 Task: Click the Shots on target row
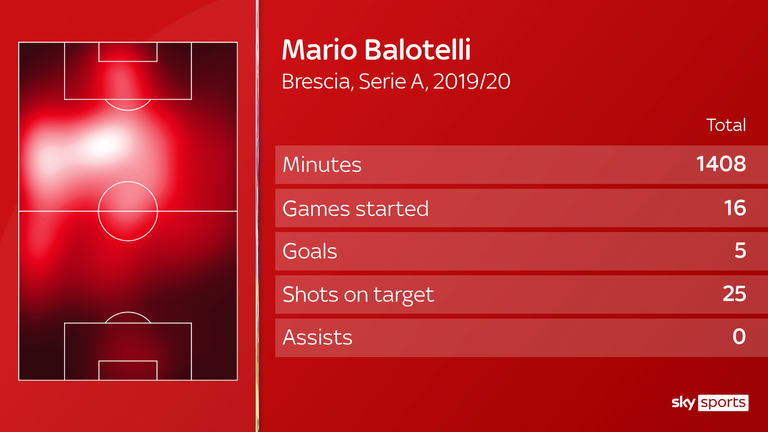coord(521,294)
